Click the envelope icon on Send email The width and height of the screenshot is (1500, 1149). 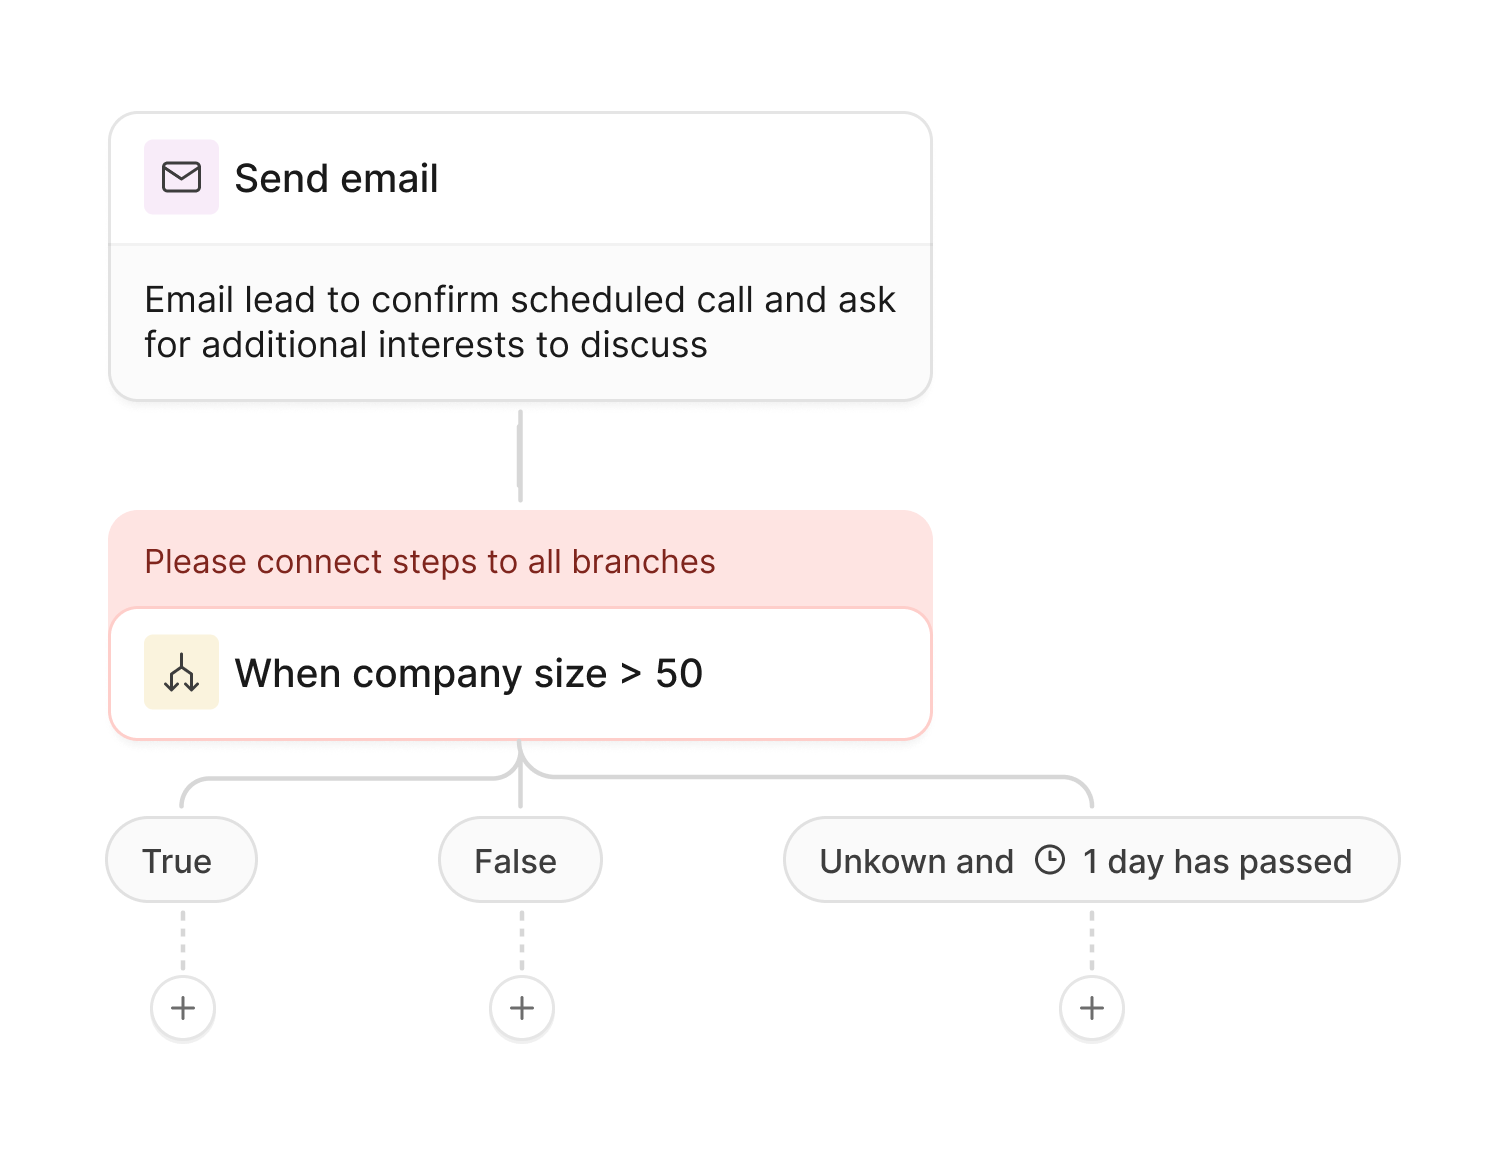click(181, 177)
